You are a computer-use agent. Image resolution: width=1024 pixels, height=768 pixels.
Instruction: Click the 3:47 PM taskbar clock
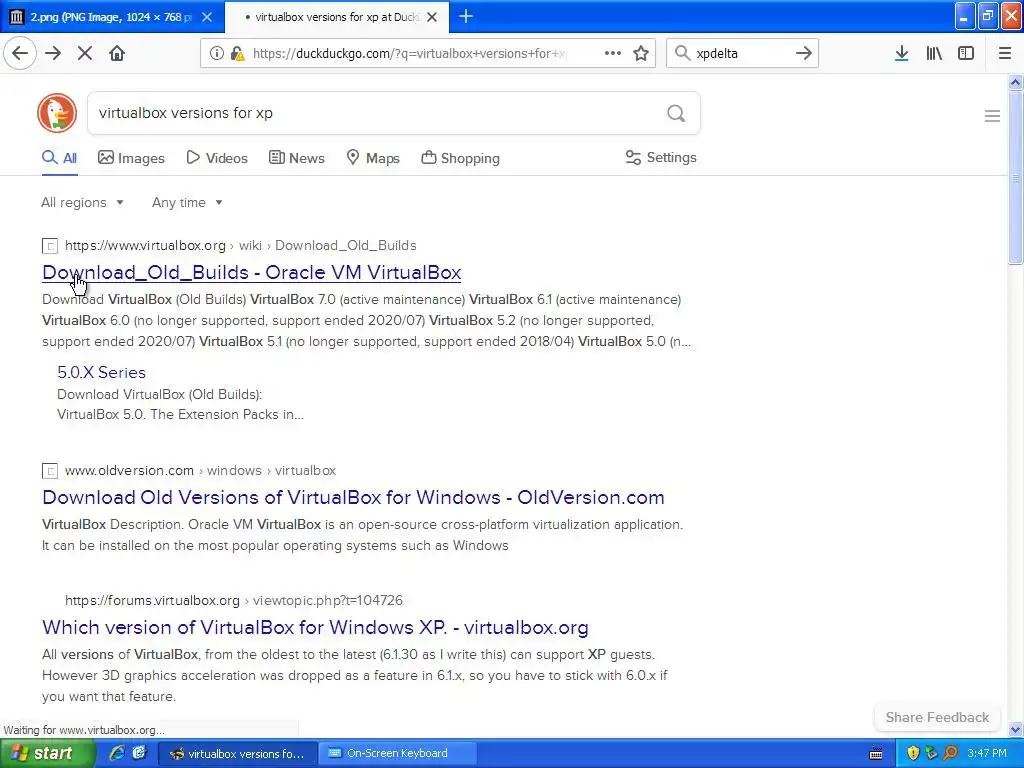click(987, 753)
